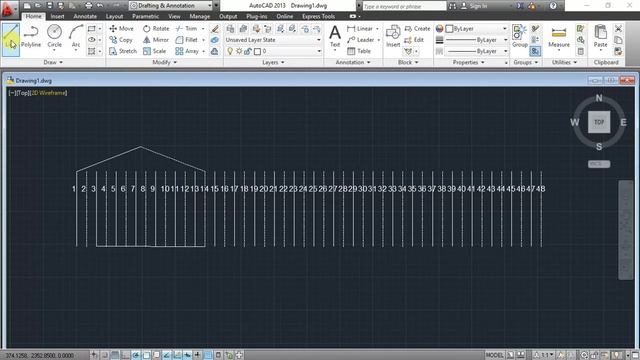
Task: Click the block Edit tool
Action: pos(414,40)
